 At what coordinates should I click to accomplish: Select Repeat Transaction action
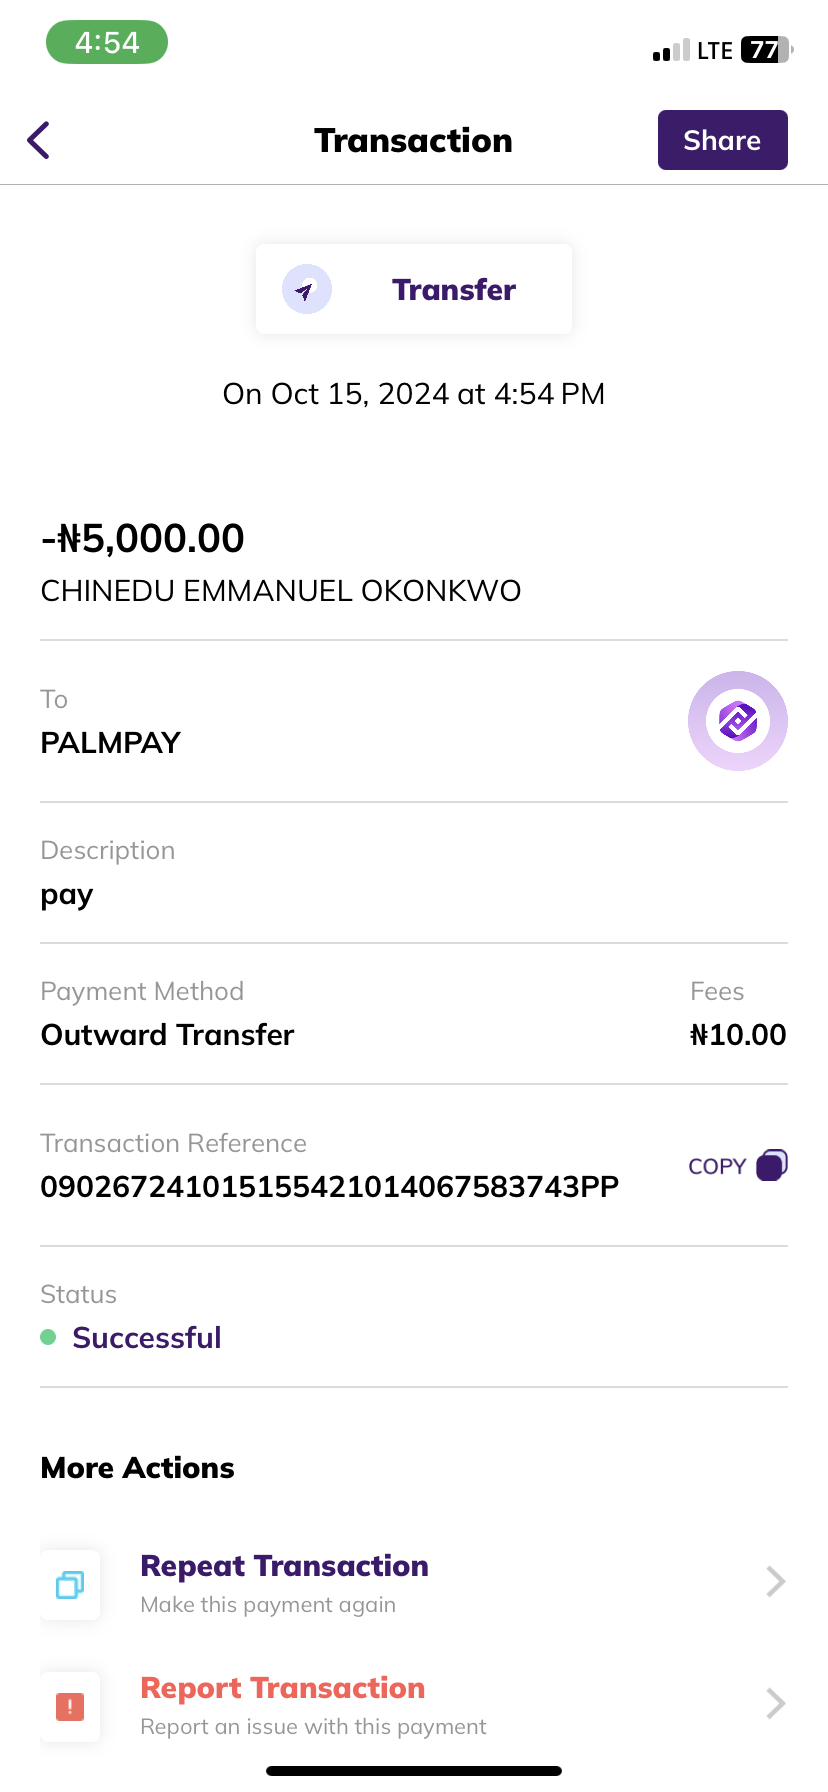(x=284, y=1566)
